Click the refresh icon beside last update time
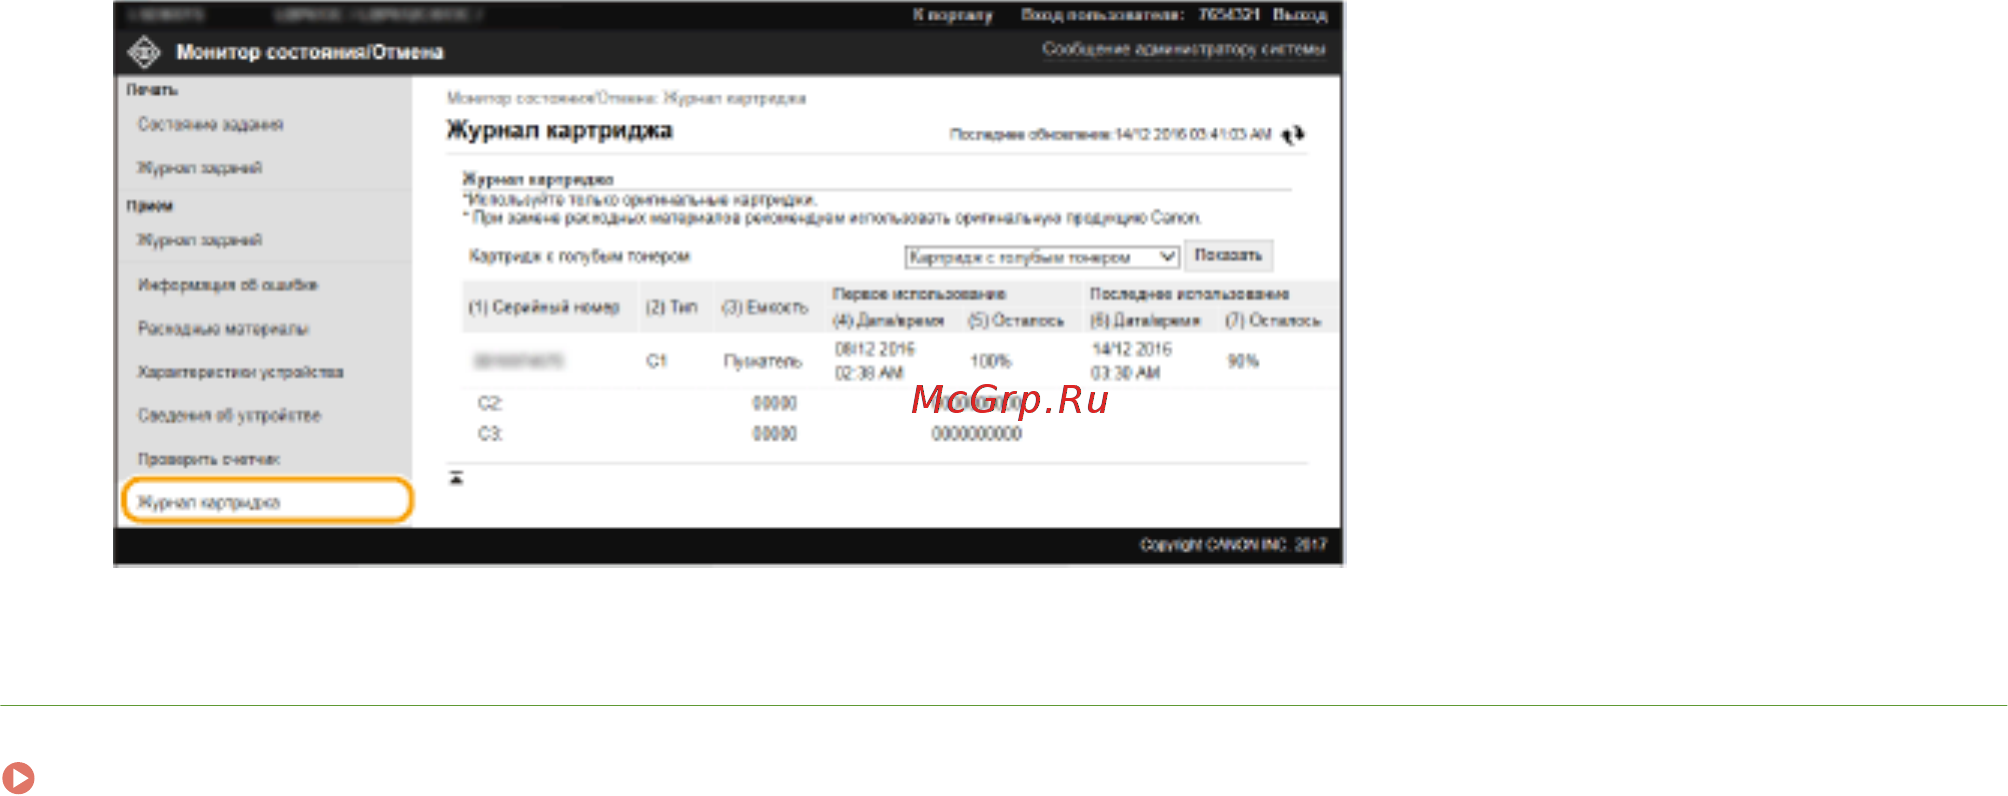 pos(1294,134)
